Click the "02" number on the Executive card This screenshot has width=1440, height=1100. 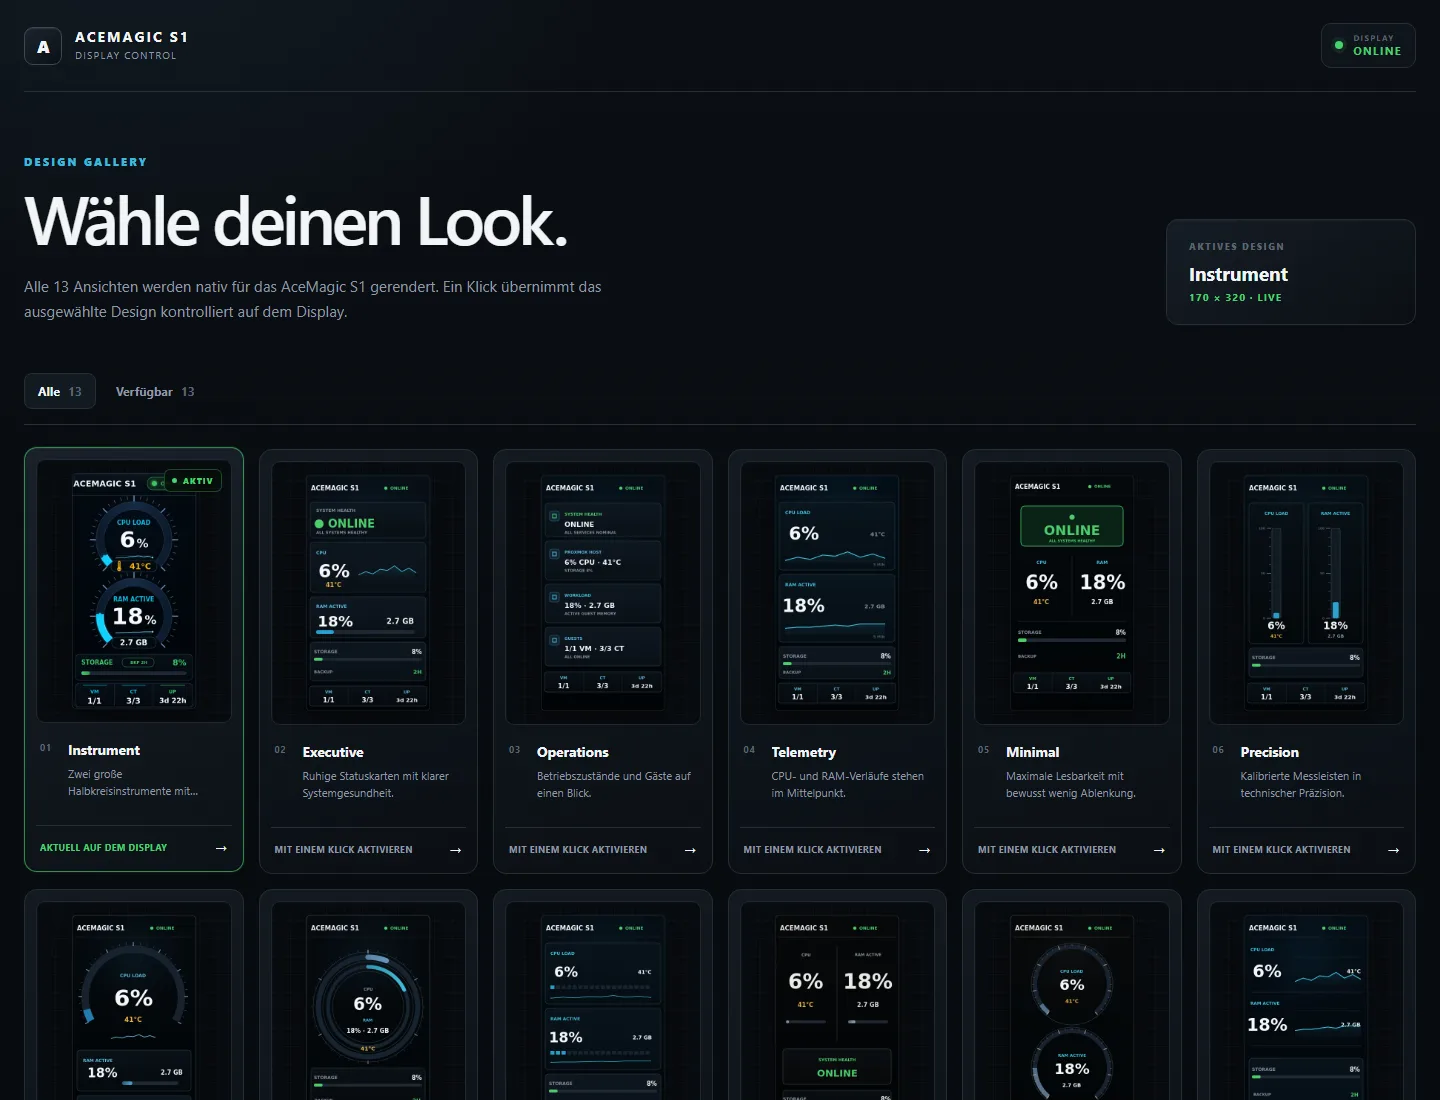pyautogui.click(x=280, y=750)
